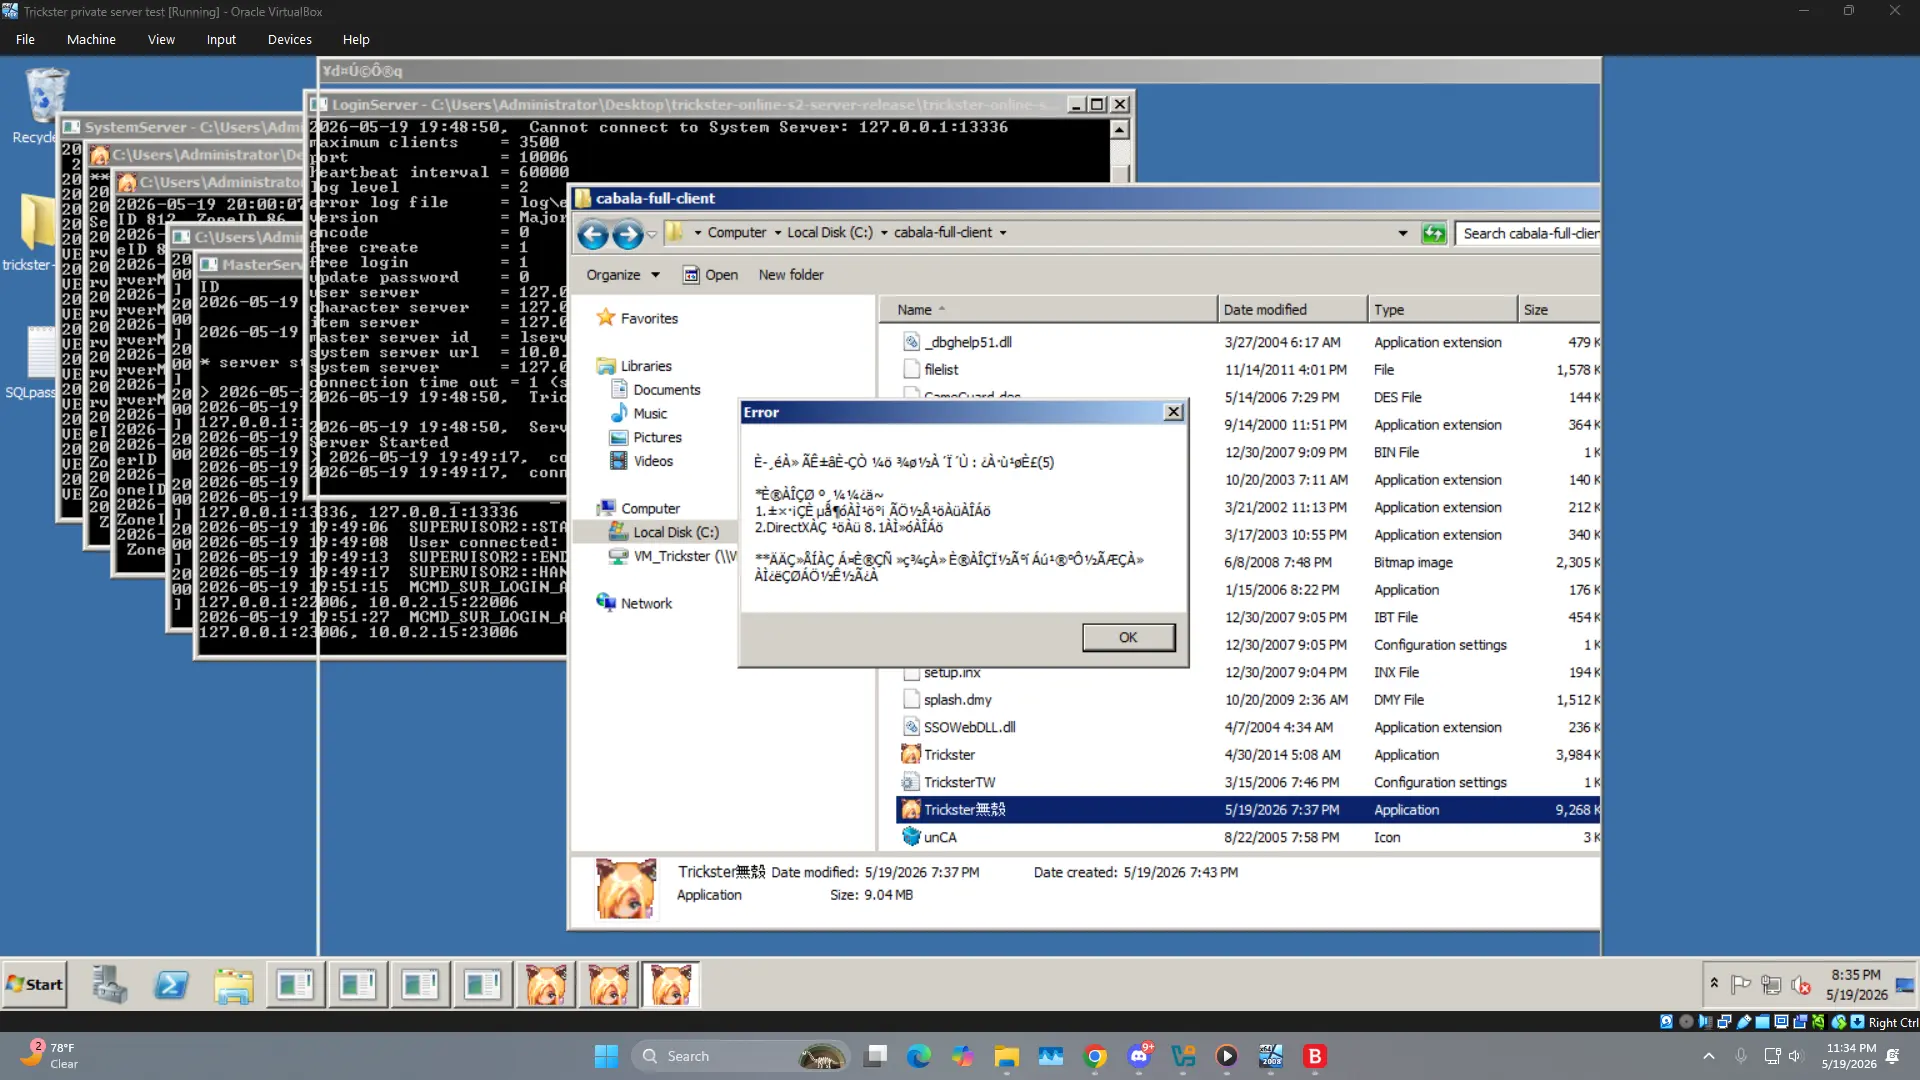Open Pictures library in navigation pane
Image resolution: width=1920 pixels, height=1080 pixels.
(x=645, y=438)
